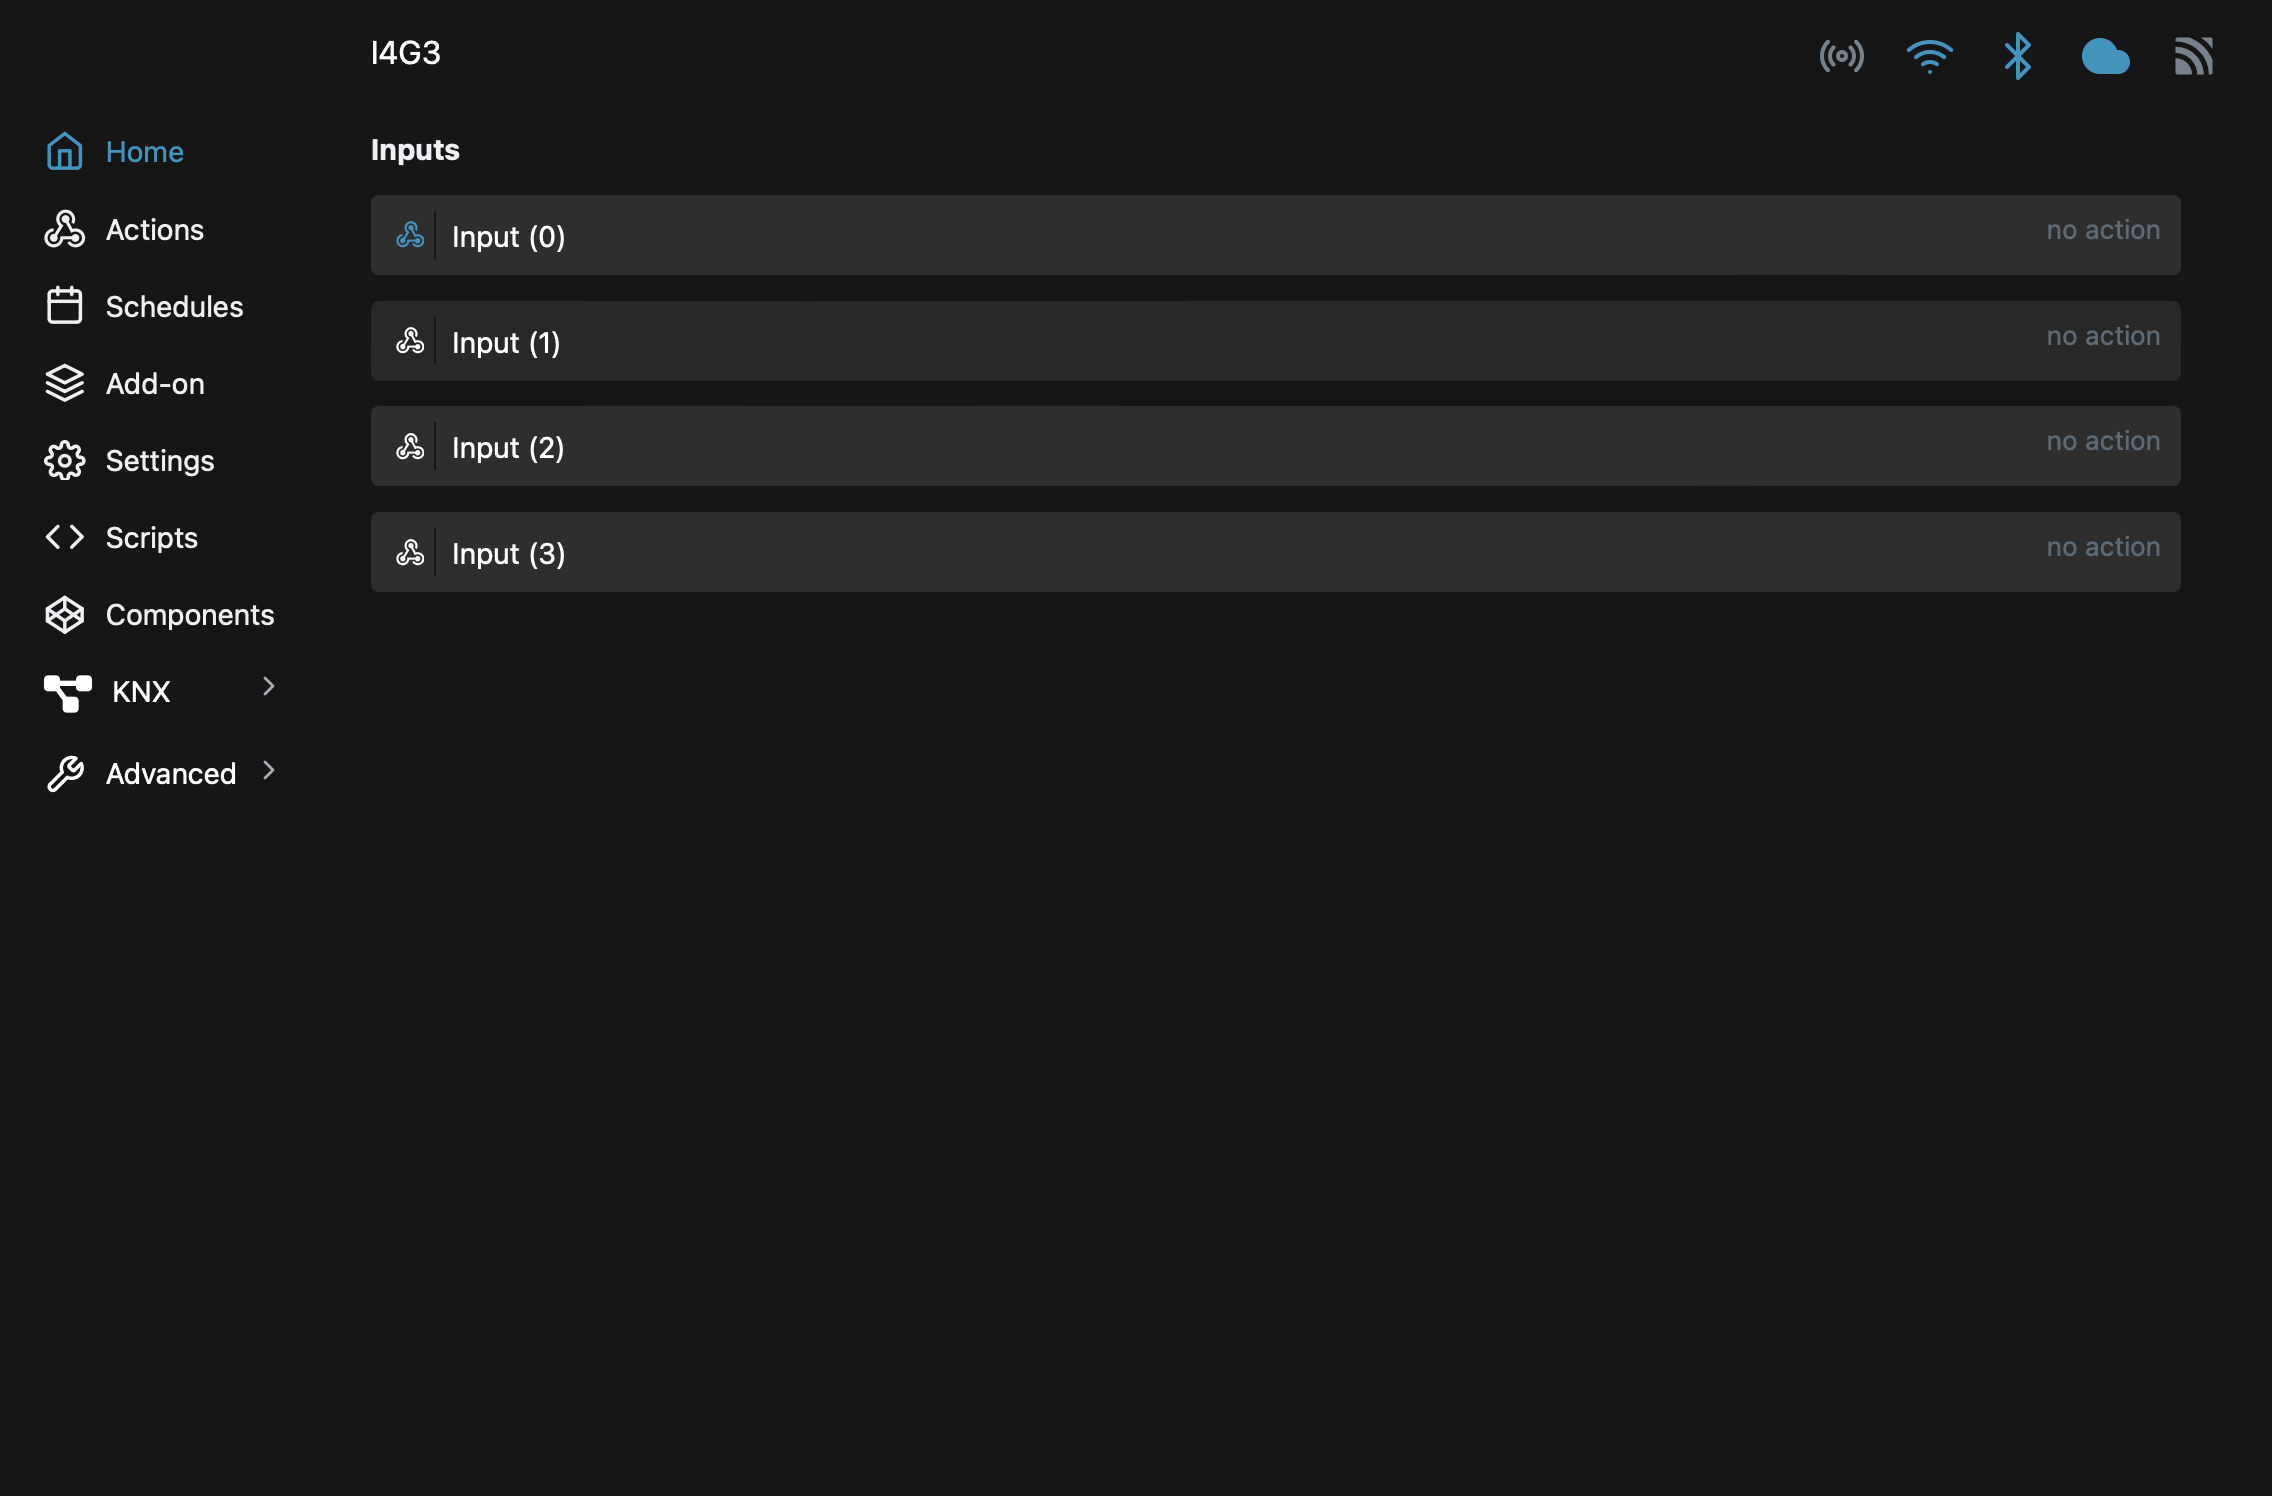This screenshot has height=1496, width=2272.
Task: Click the webhook icon beside Input (0)
Action: [410, 236]
